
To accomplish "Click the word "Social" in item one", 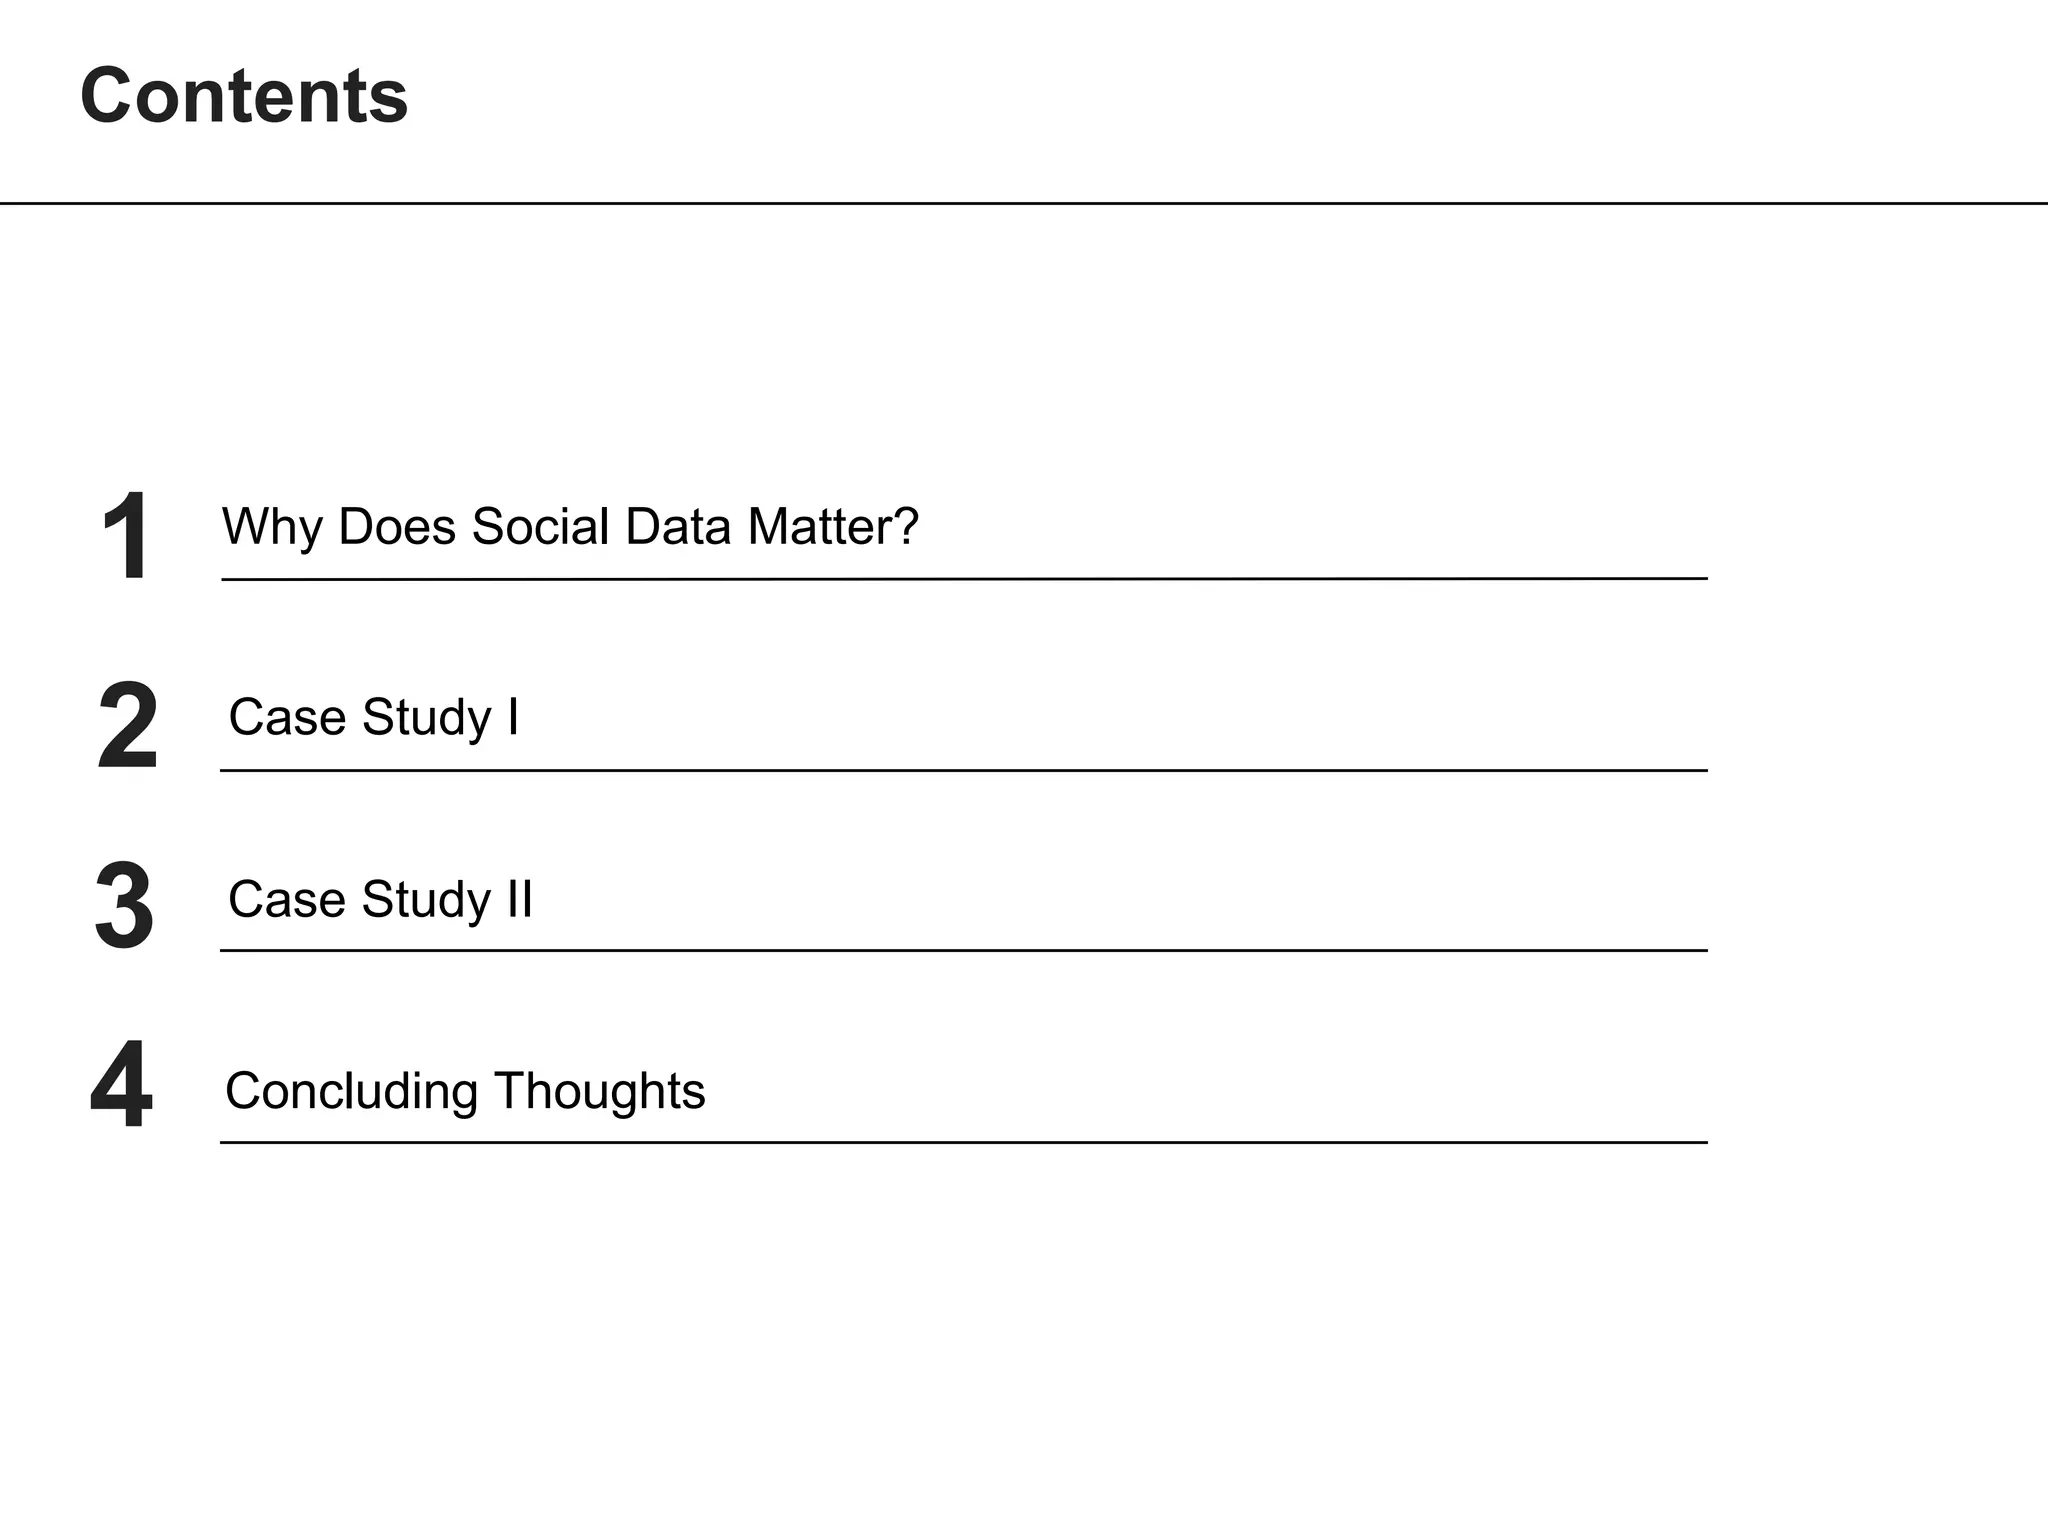I will click(x=540, y=526).
